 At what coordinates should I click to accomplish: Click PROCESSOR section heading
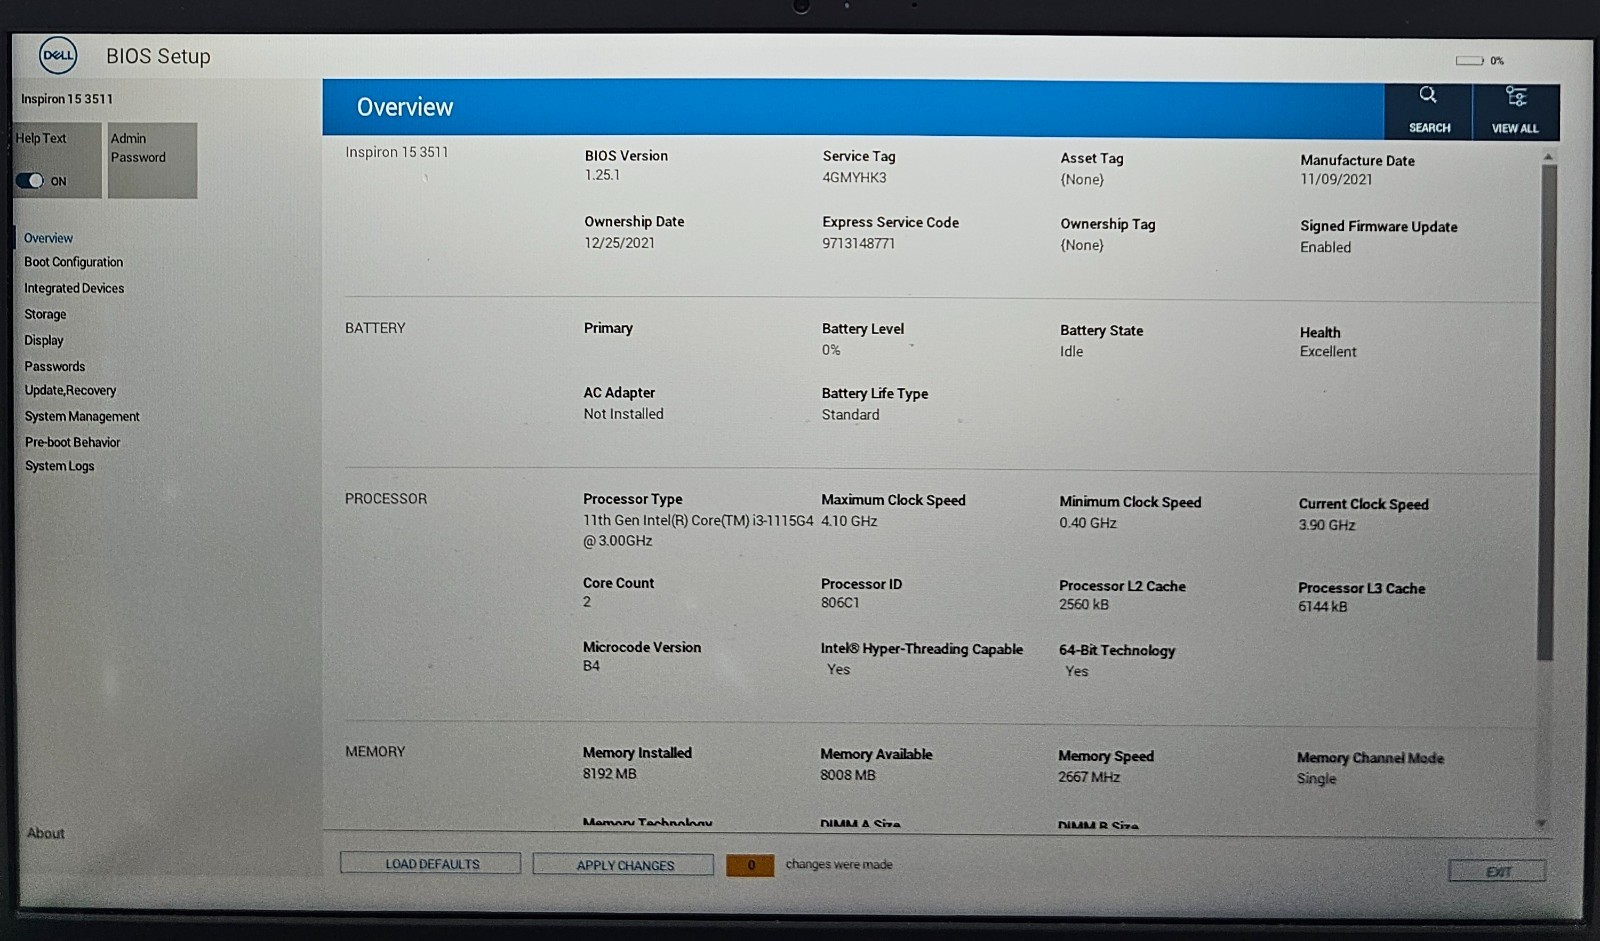point(386,498)
